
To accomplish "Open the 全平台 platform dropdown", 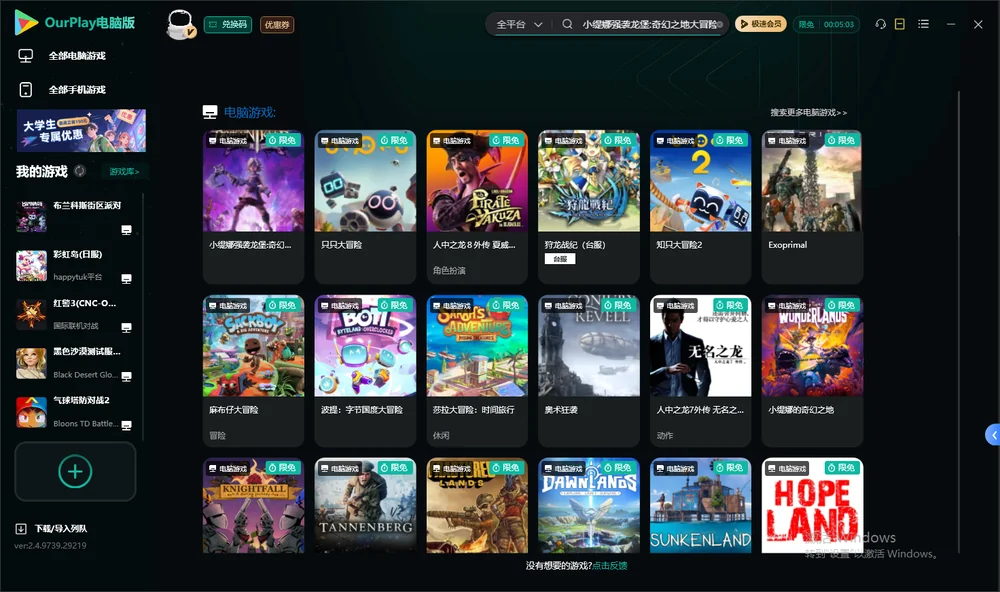I will [x=519, y=24].
